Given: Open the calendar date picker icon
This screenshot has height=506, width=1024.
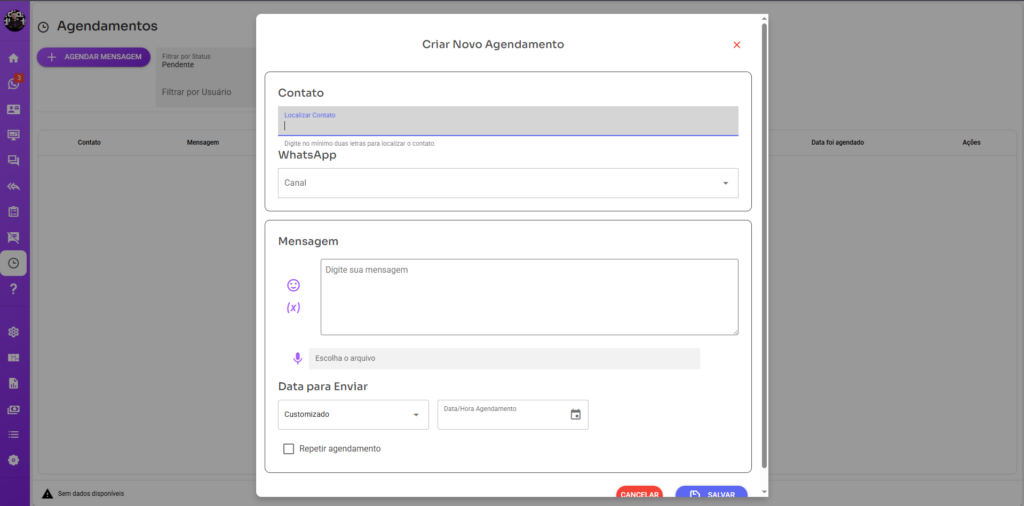Looking at the screenshot, I should click(x=575, y=414).
